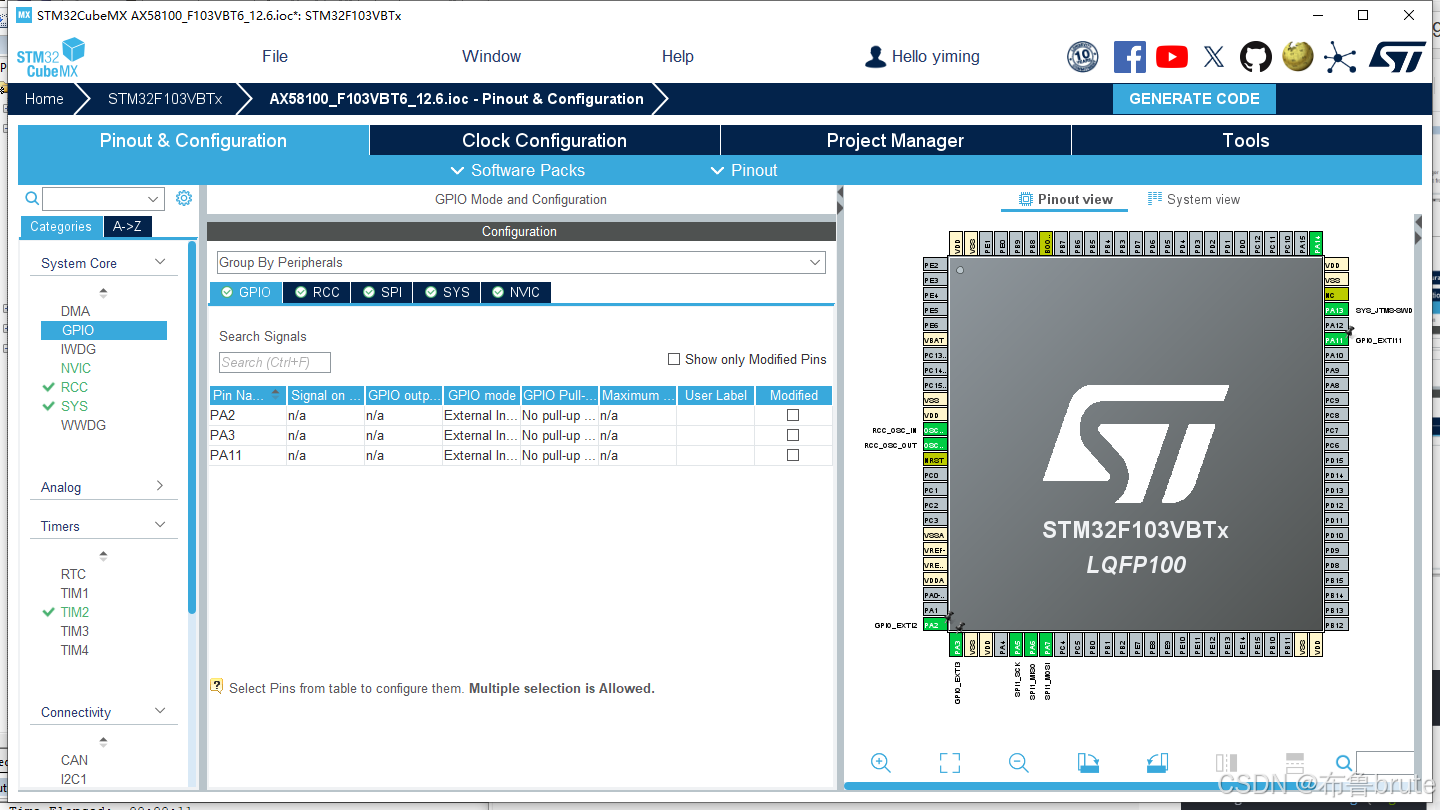Click the Pinout view chip icon
This screenshot has width=1440, height=810.
1026,199
